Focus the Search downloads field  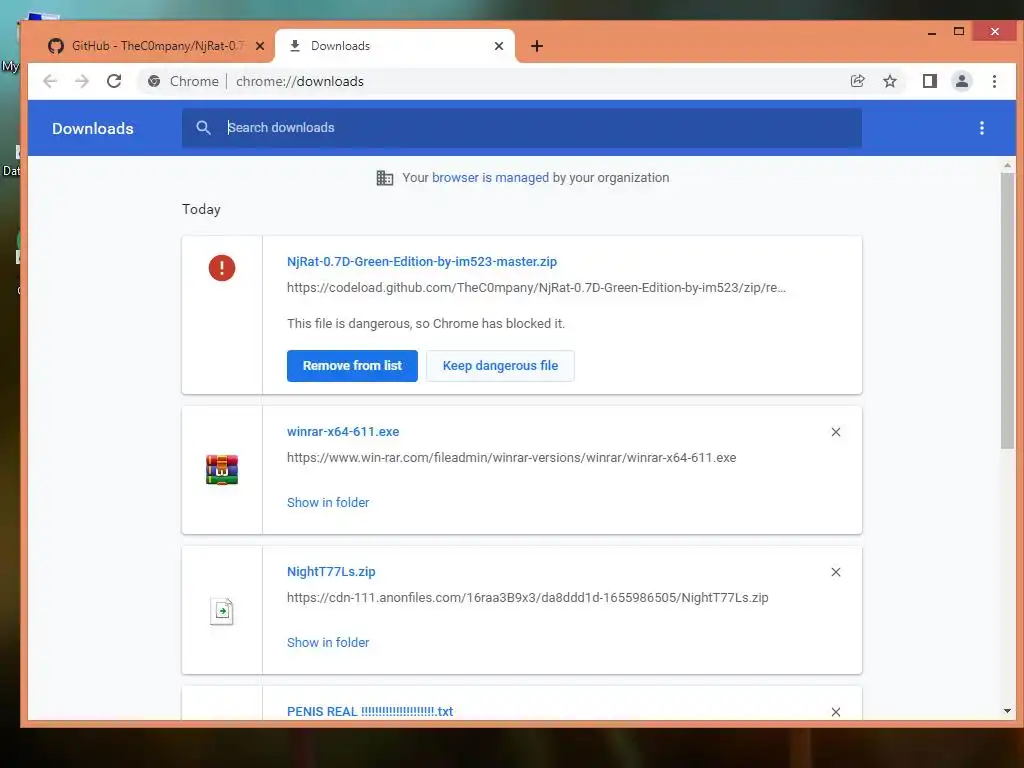pos(522,128)
